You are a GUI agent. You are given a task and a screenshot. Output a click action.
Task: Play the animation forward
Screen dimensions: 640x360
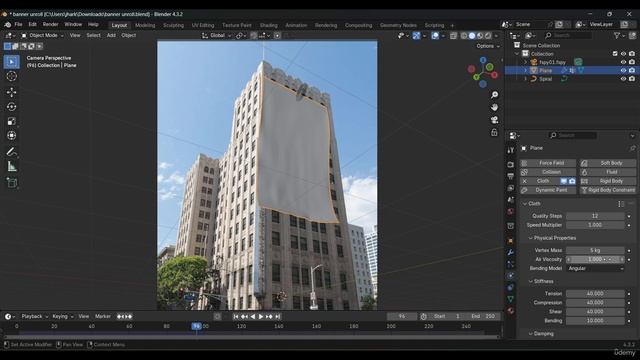[261, 316]
